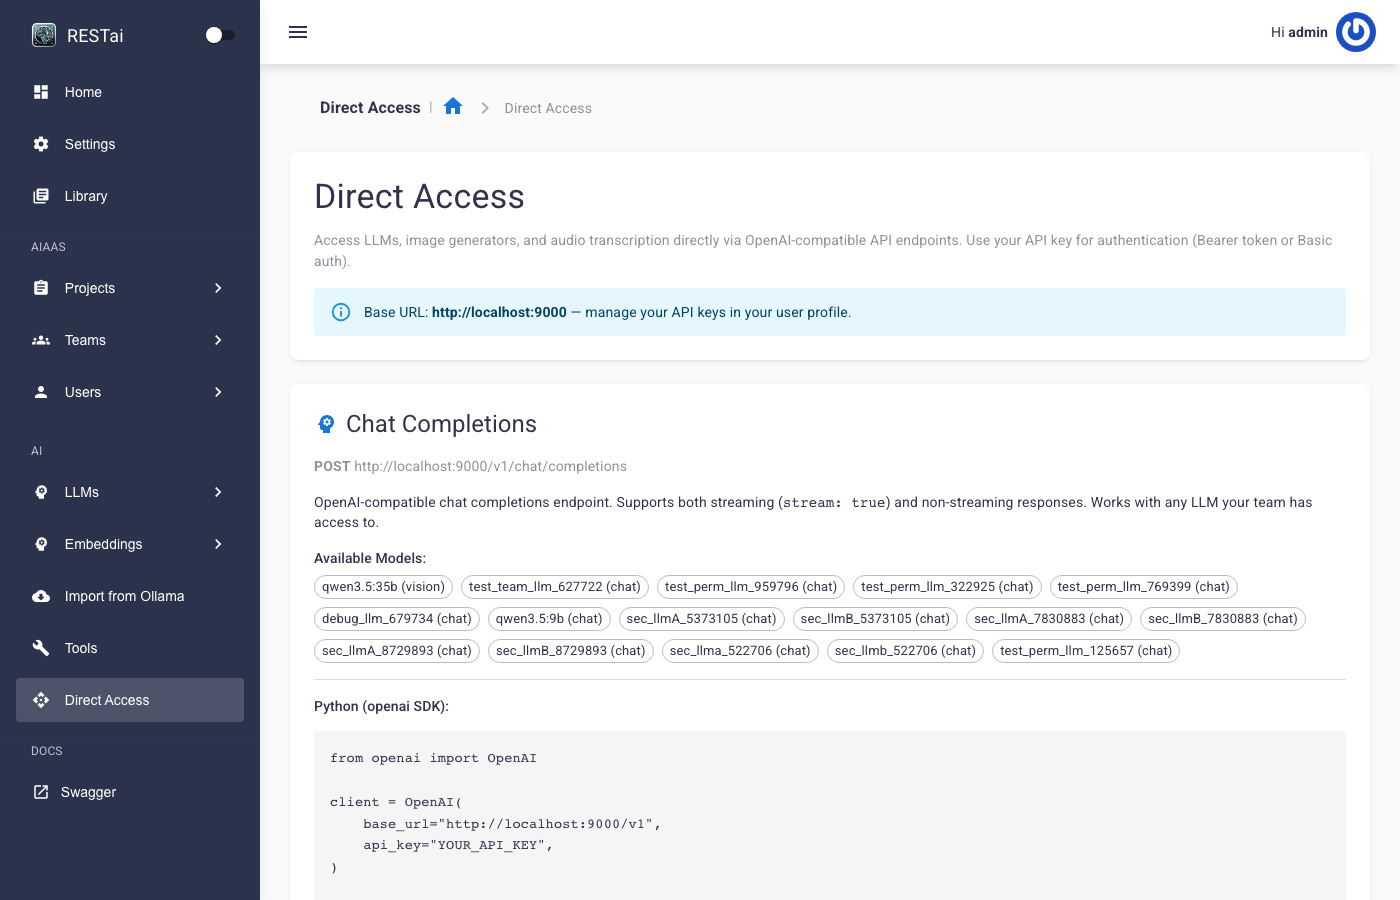Toggle the sidebar with the hamburger menu
The height and width of the screenshot is (900, 1400).
tap(298, 32)
